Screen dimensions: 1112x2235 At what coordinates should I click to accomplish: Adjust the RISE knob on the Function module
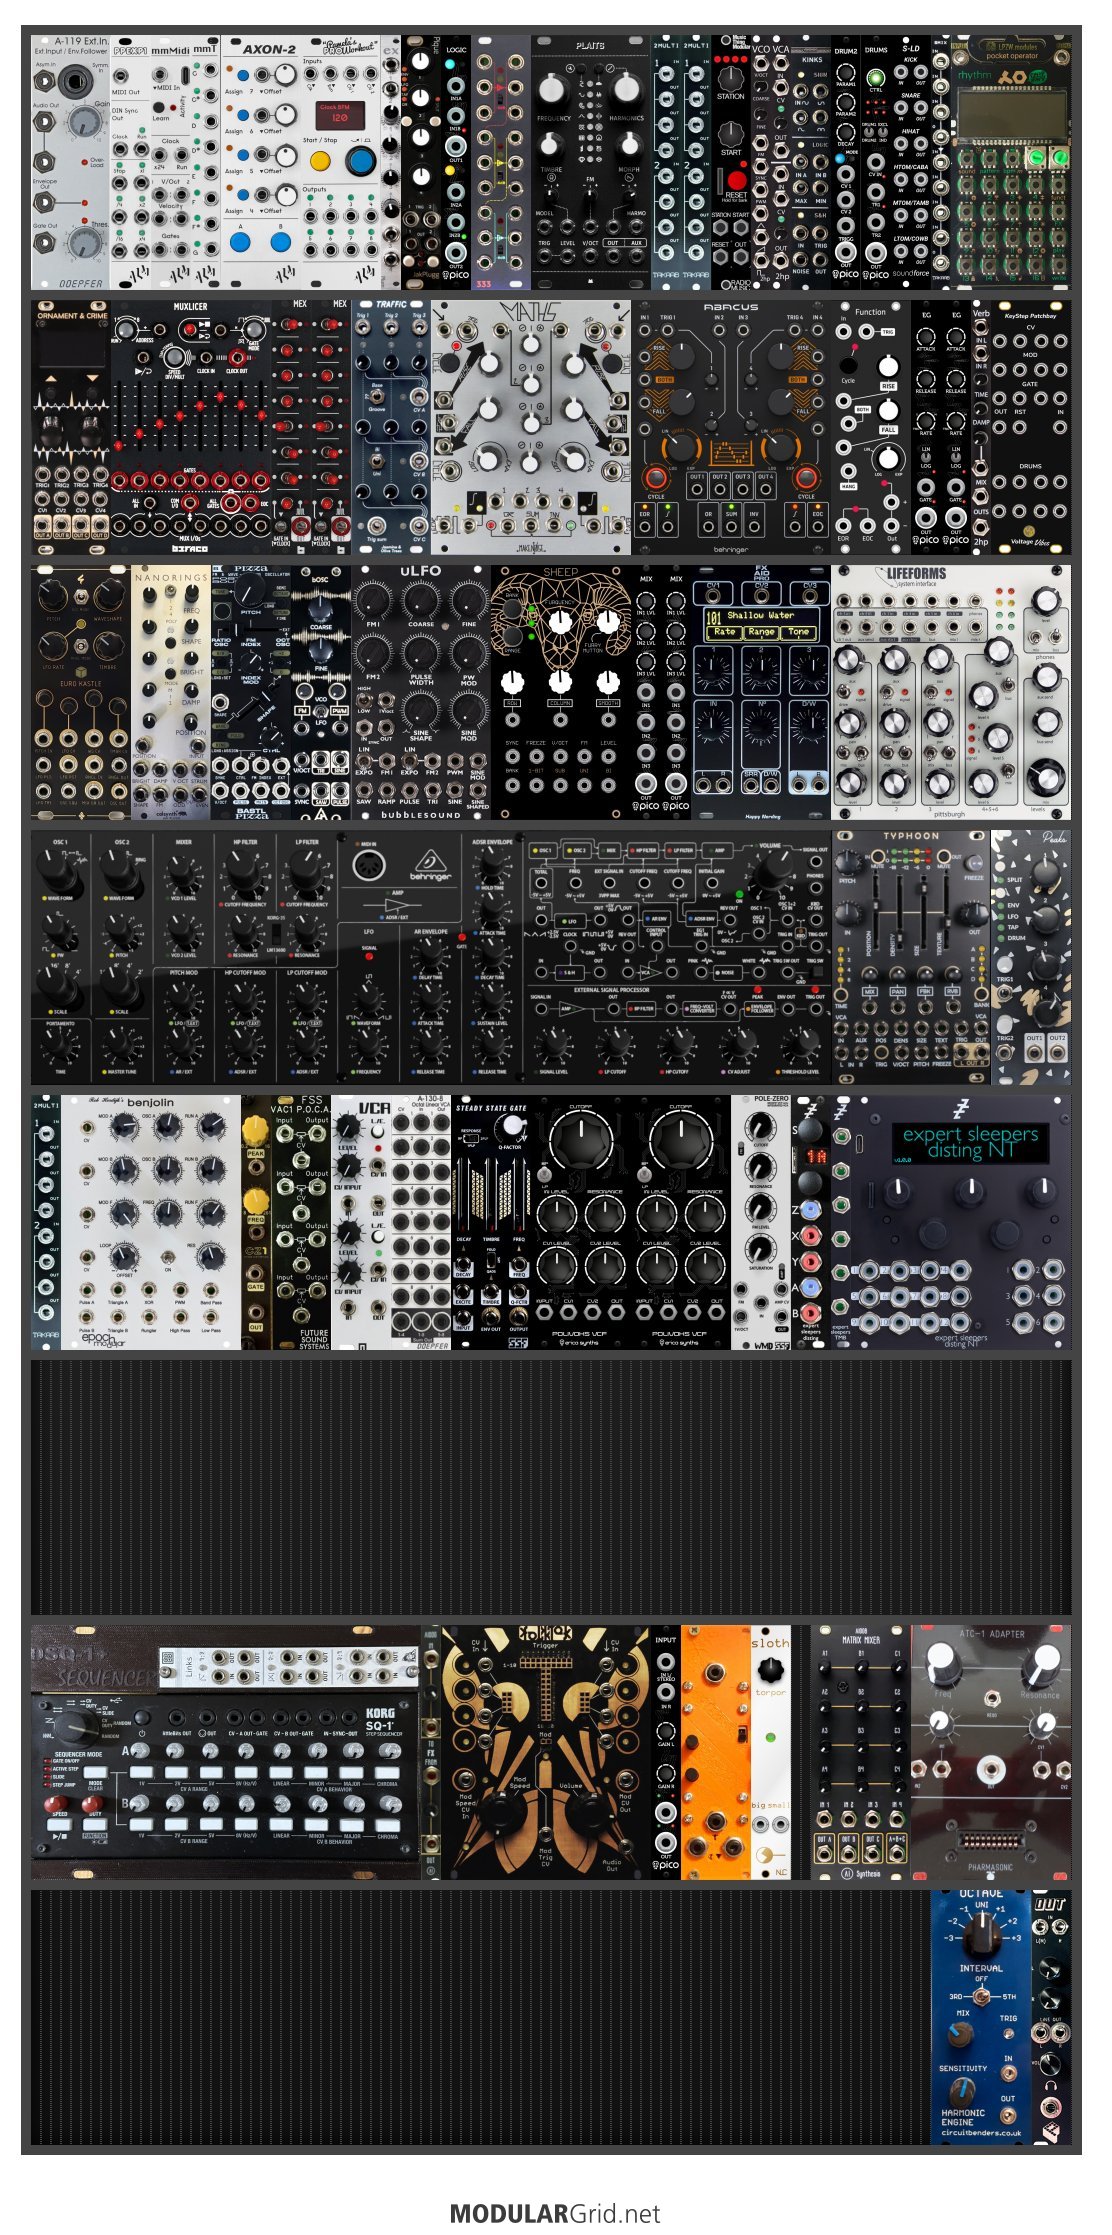coord(888,365)
